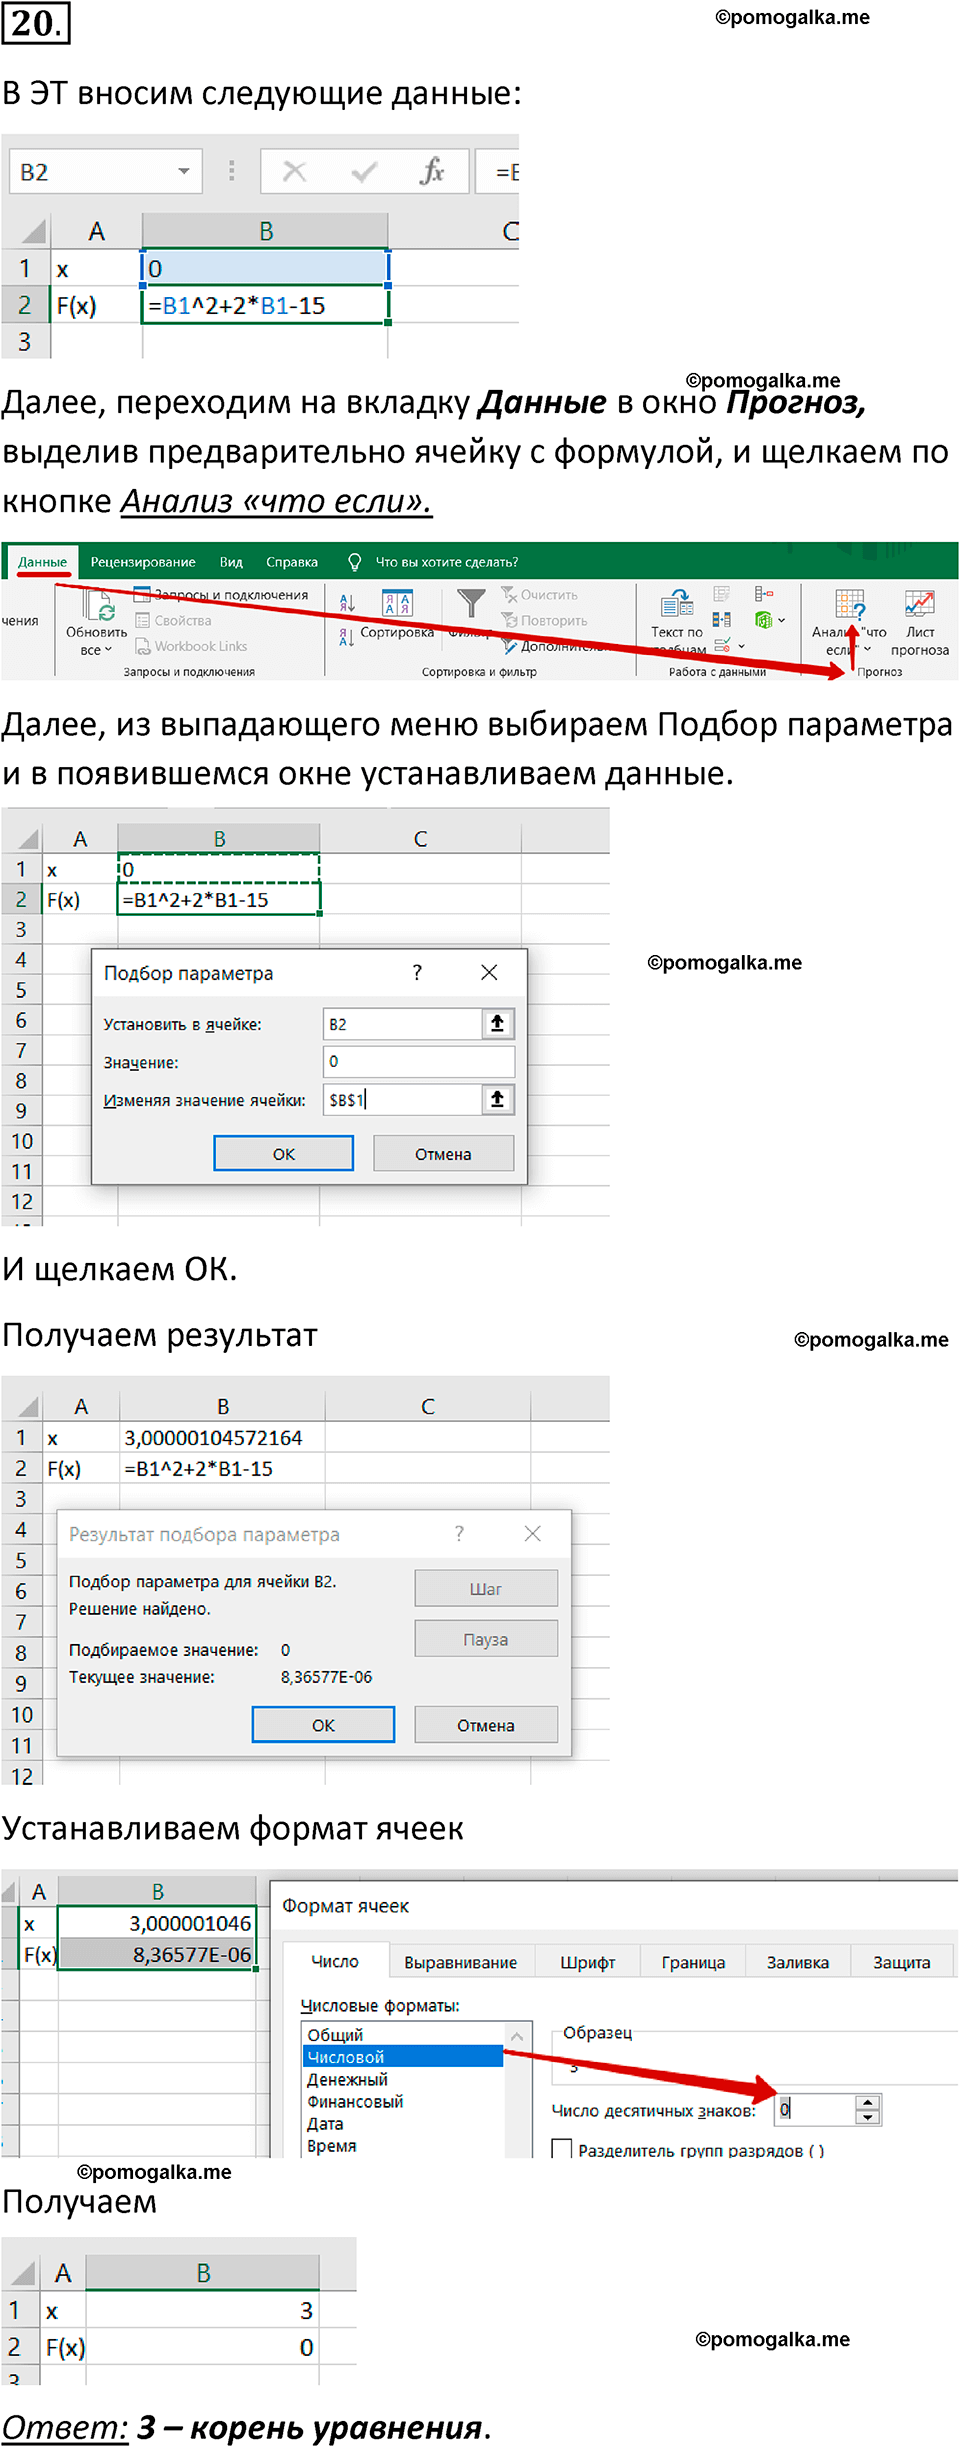Close the Подбор параметра dialog
The height and width of the screenshot is (2447, 960).
pyautogui.click(x=489, y=972)
